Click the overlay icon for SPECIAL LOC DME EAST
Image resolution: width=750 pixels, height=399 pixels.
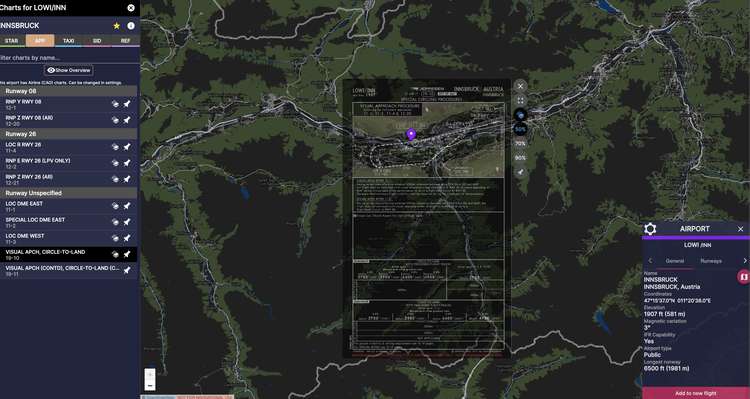click(x=115, y=222)
